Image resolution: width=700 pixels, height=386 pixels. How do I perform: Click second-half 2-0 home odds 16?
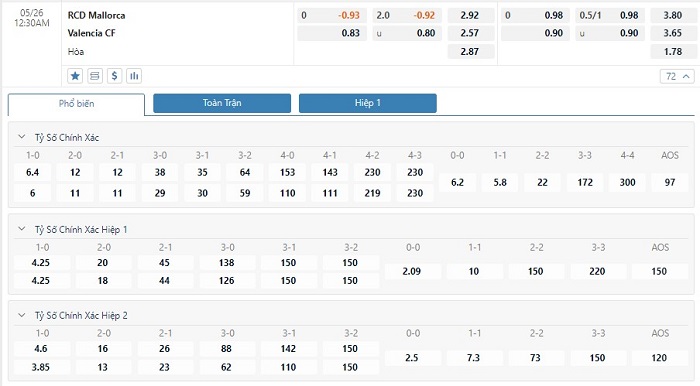coord(103,349)
